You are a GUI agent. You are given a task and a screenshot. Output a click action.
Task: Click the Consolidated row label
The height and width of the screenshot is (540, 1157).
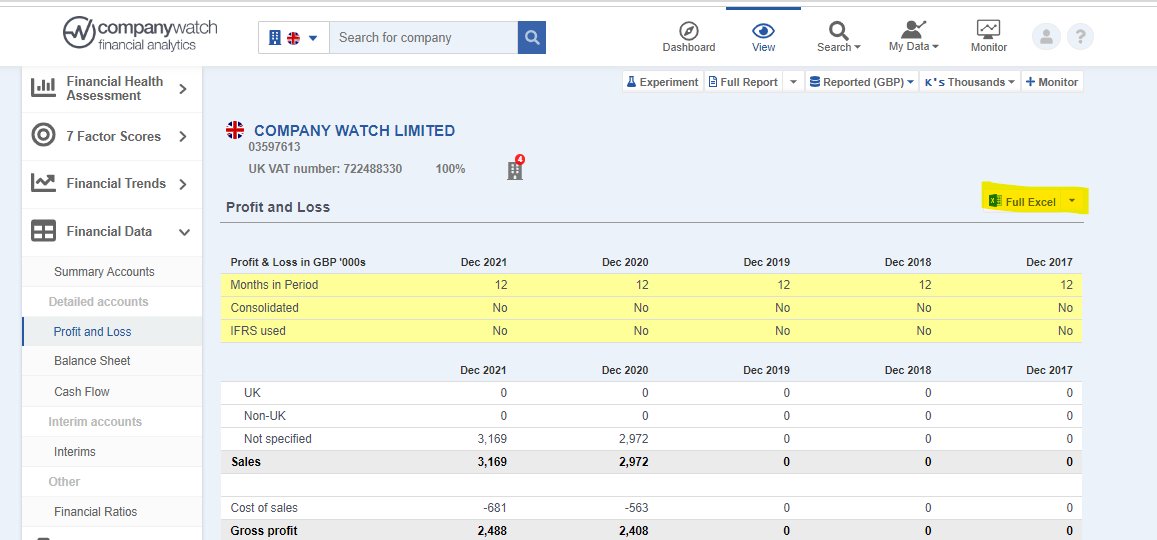[264, 308]
